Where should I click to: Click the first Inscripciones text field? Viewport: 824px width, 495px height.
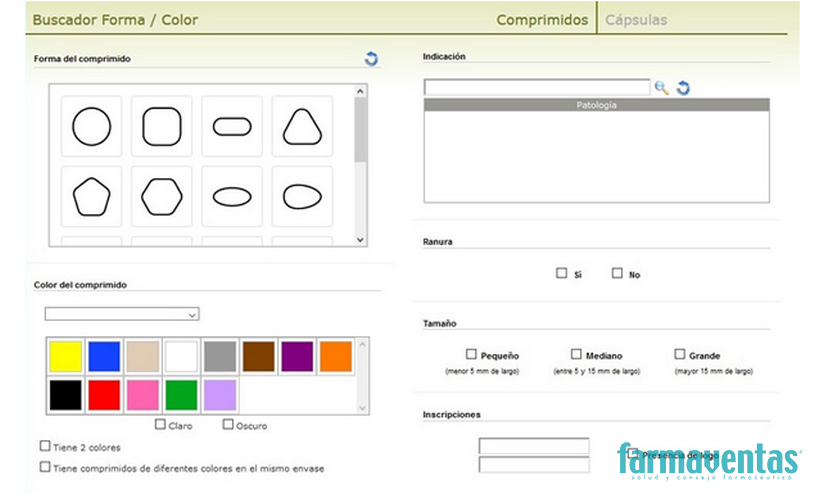coord(534,446)
